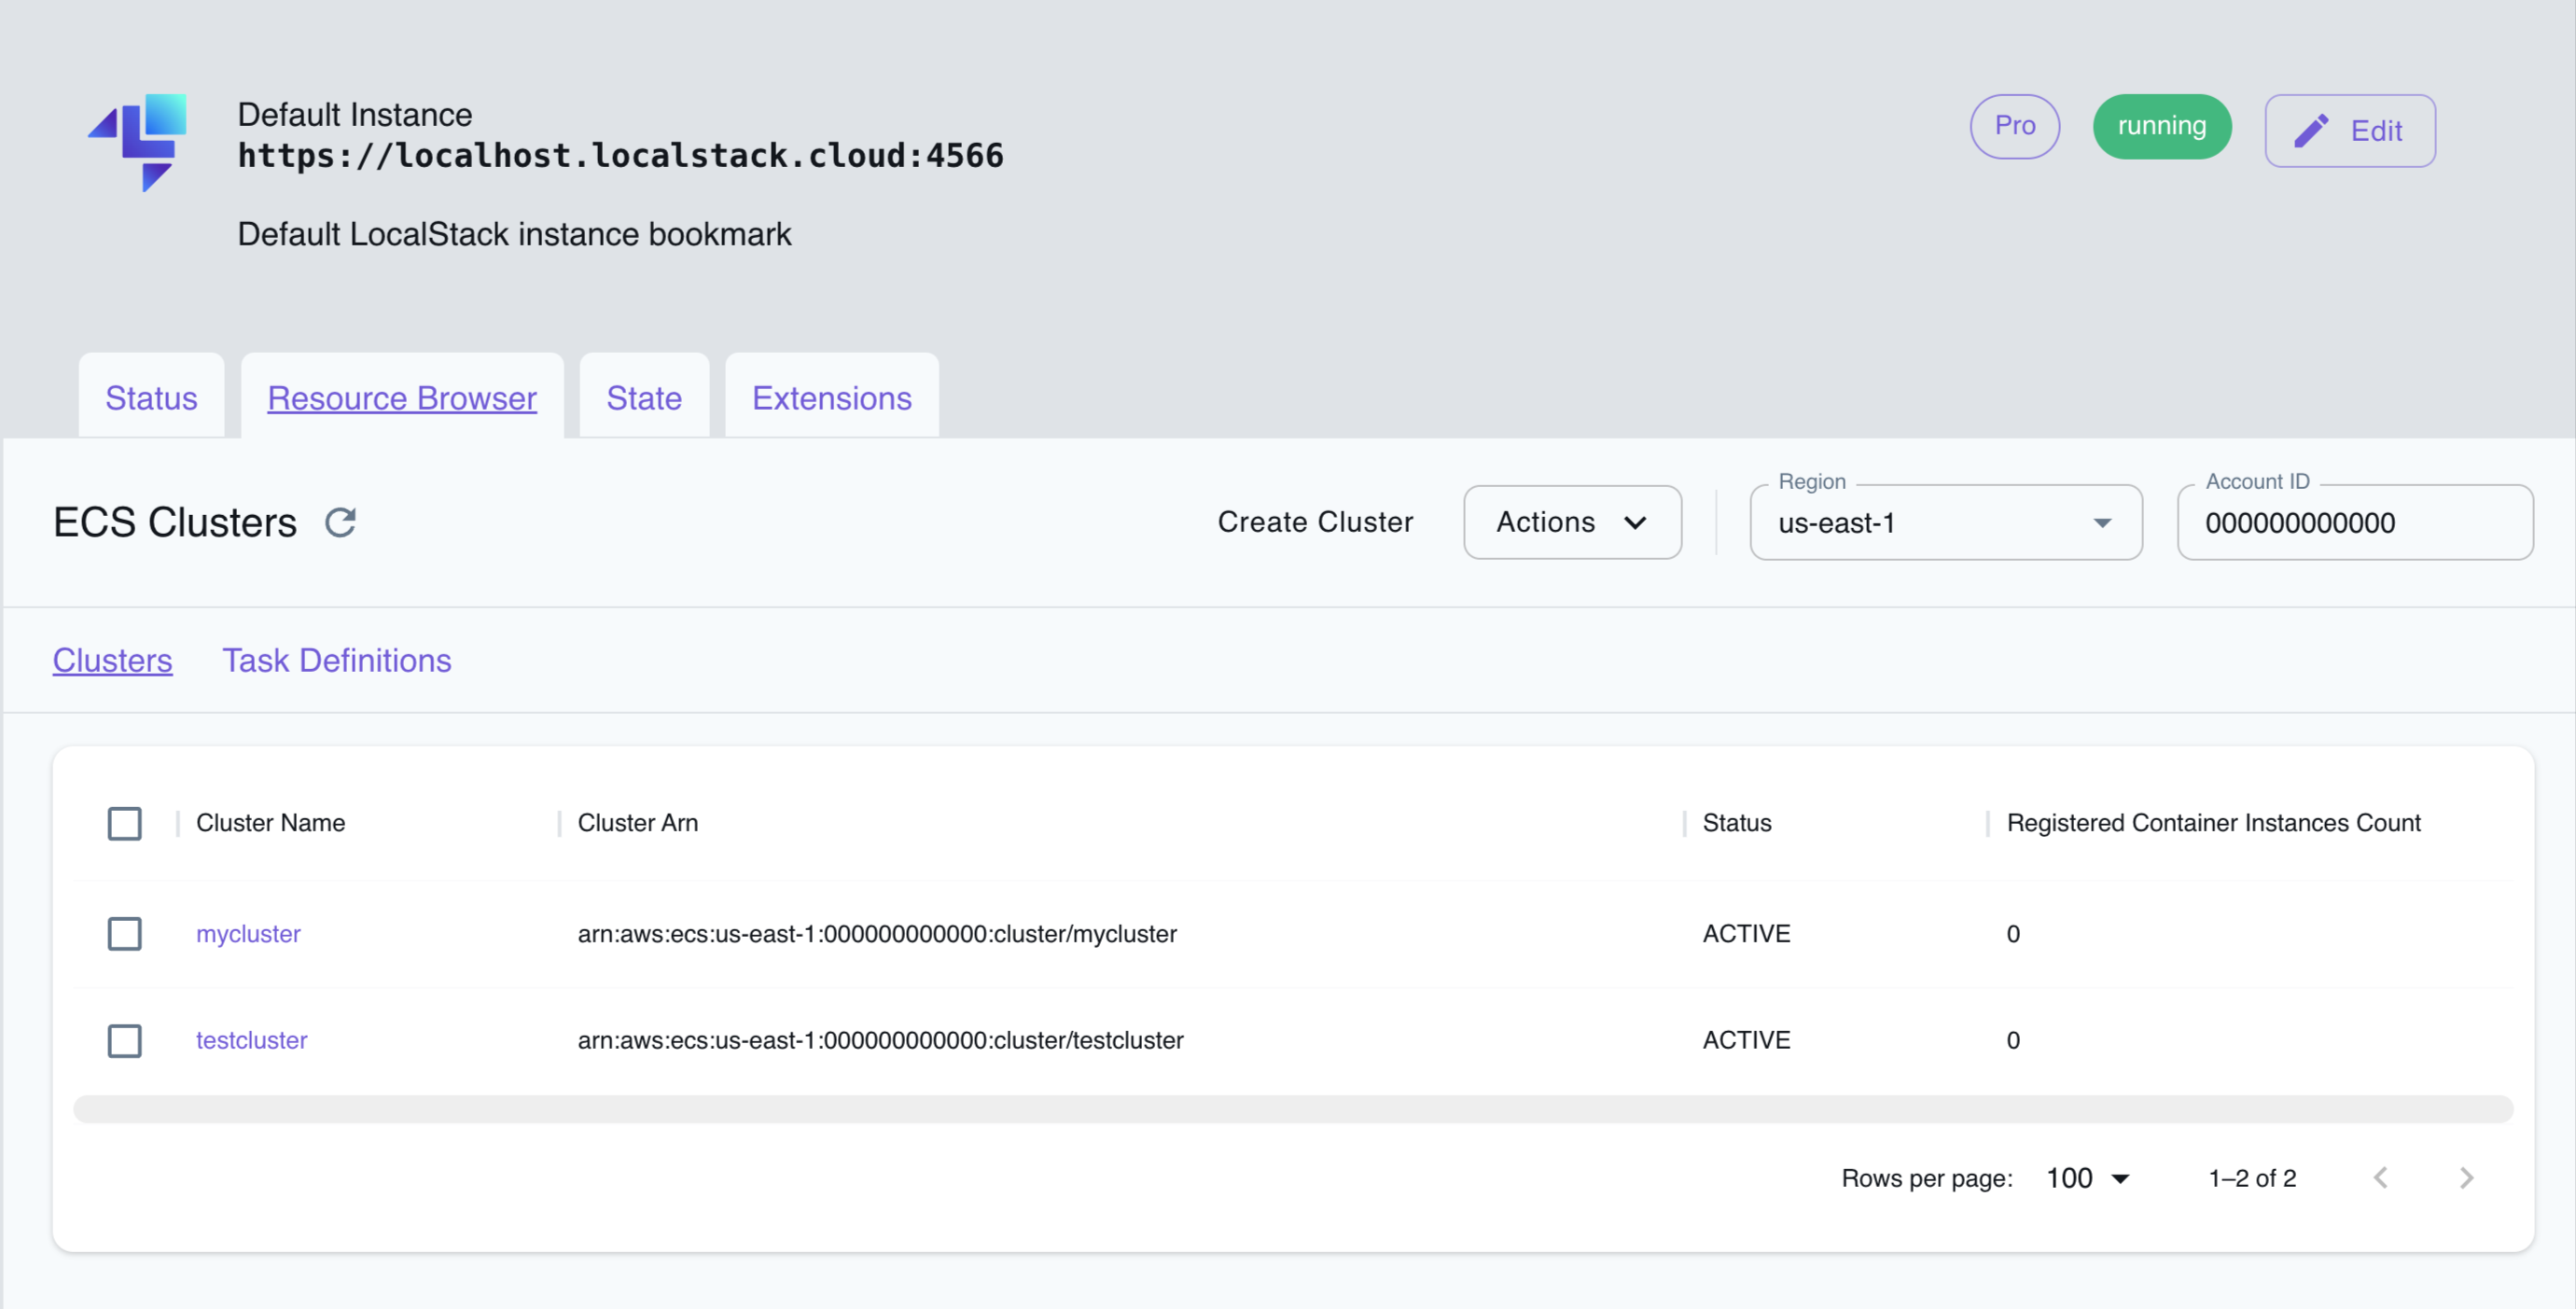
Task: Open the Task Definitions tab
Action: pos(337,660)
